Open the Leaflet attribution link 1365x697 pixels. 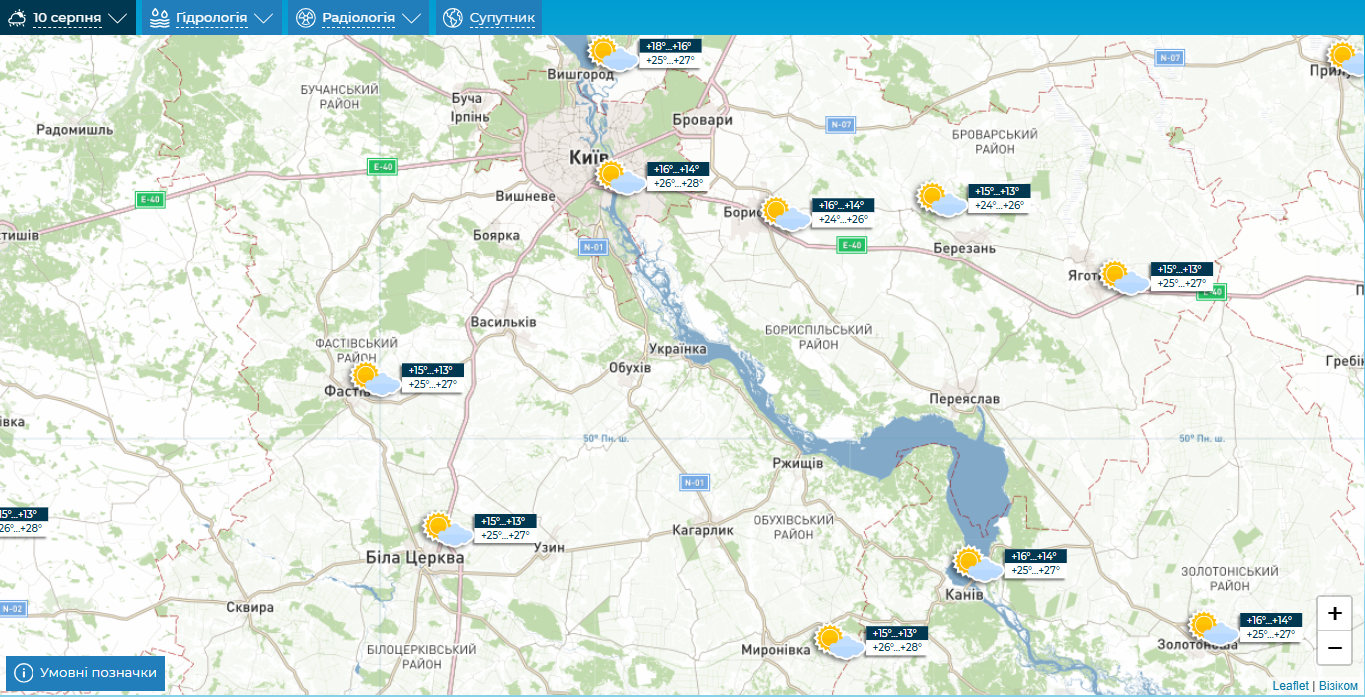point(1290,686)
